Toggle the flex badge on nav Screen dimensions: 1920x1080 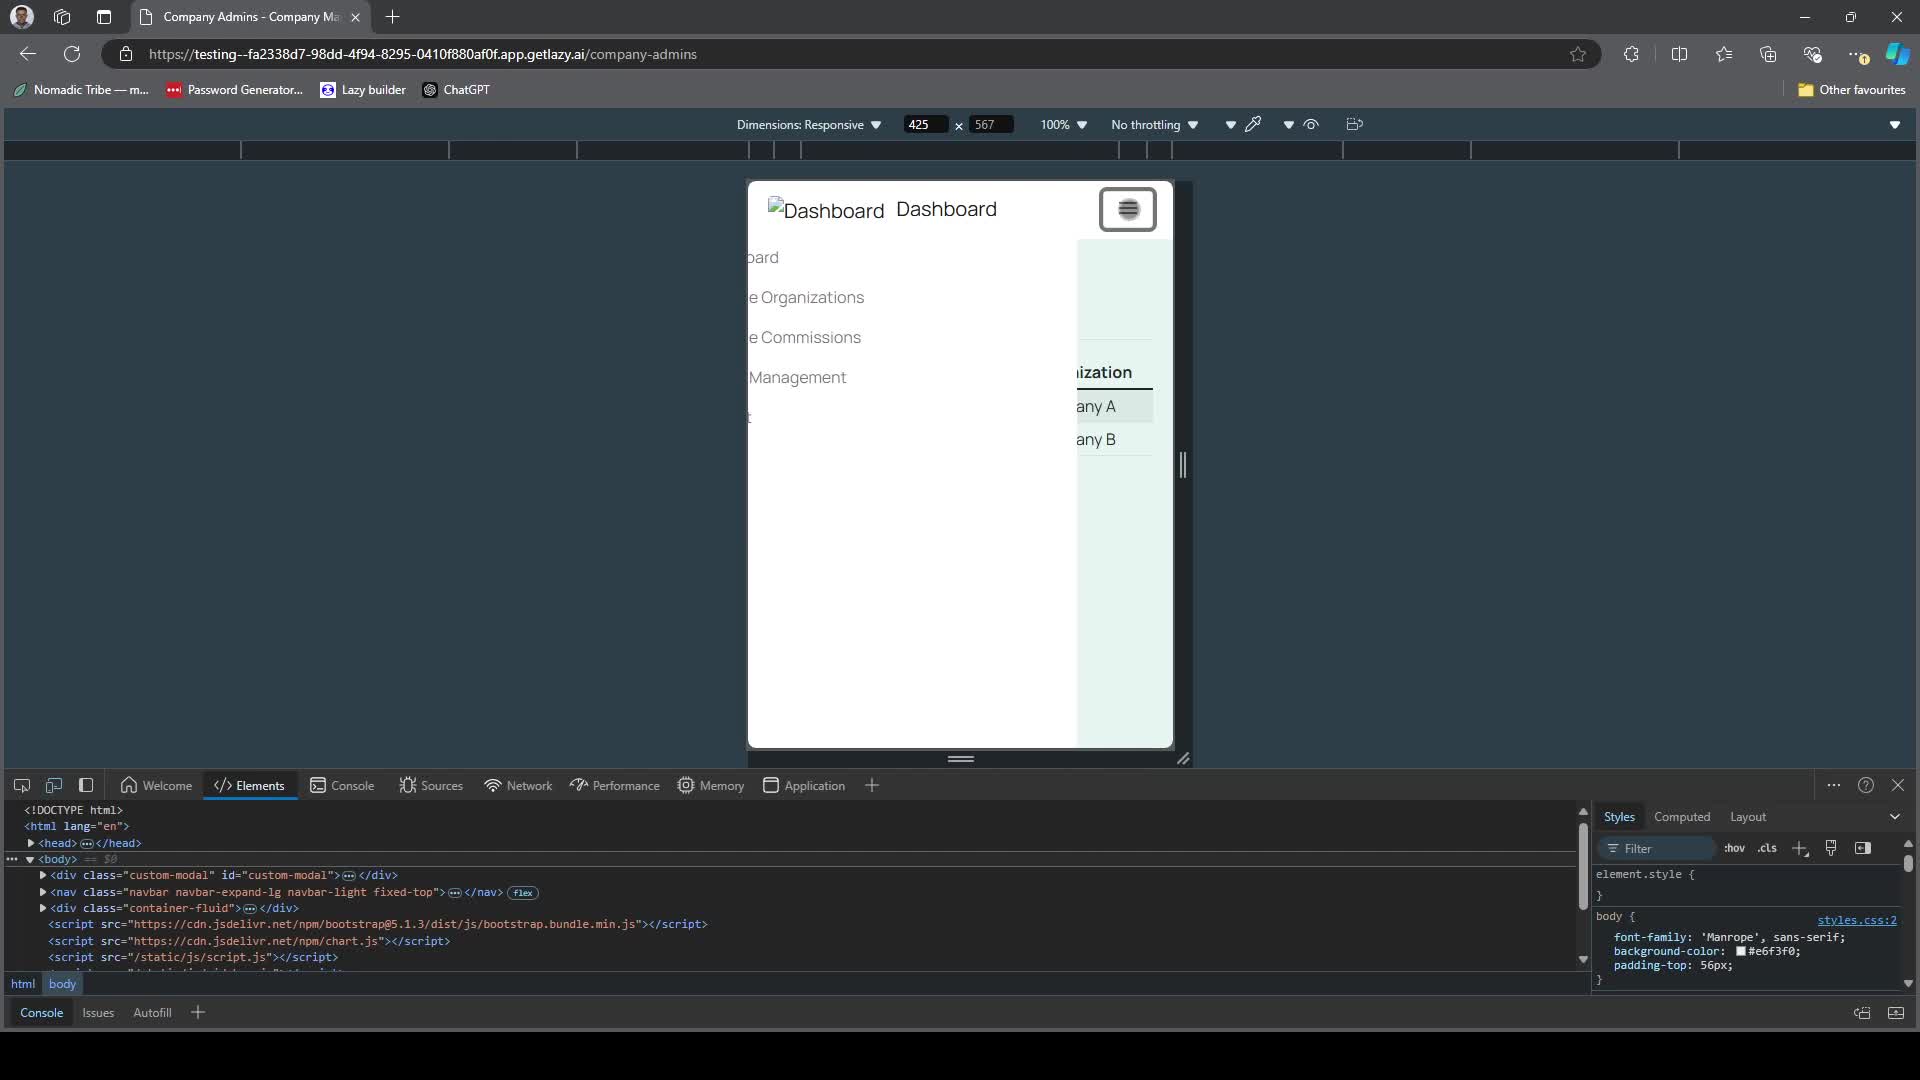click(523, 893)
